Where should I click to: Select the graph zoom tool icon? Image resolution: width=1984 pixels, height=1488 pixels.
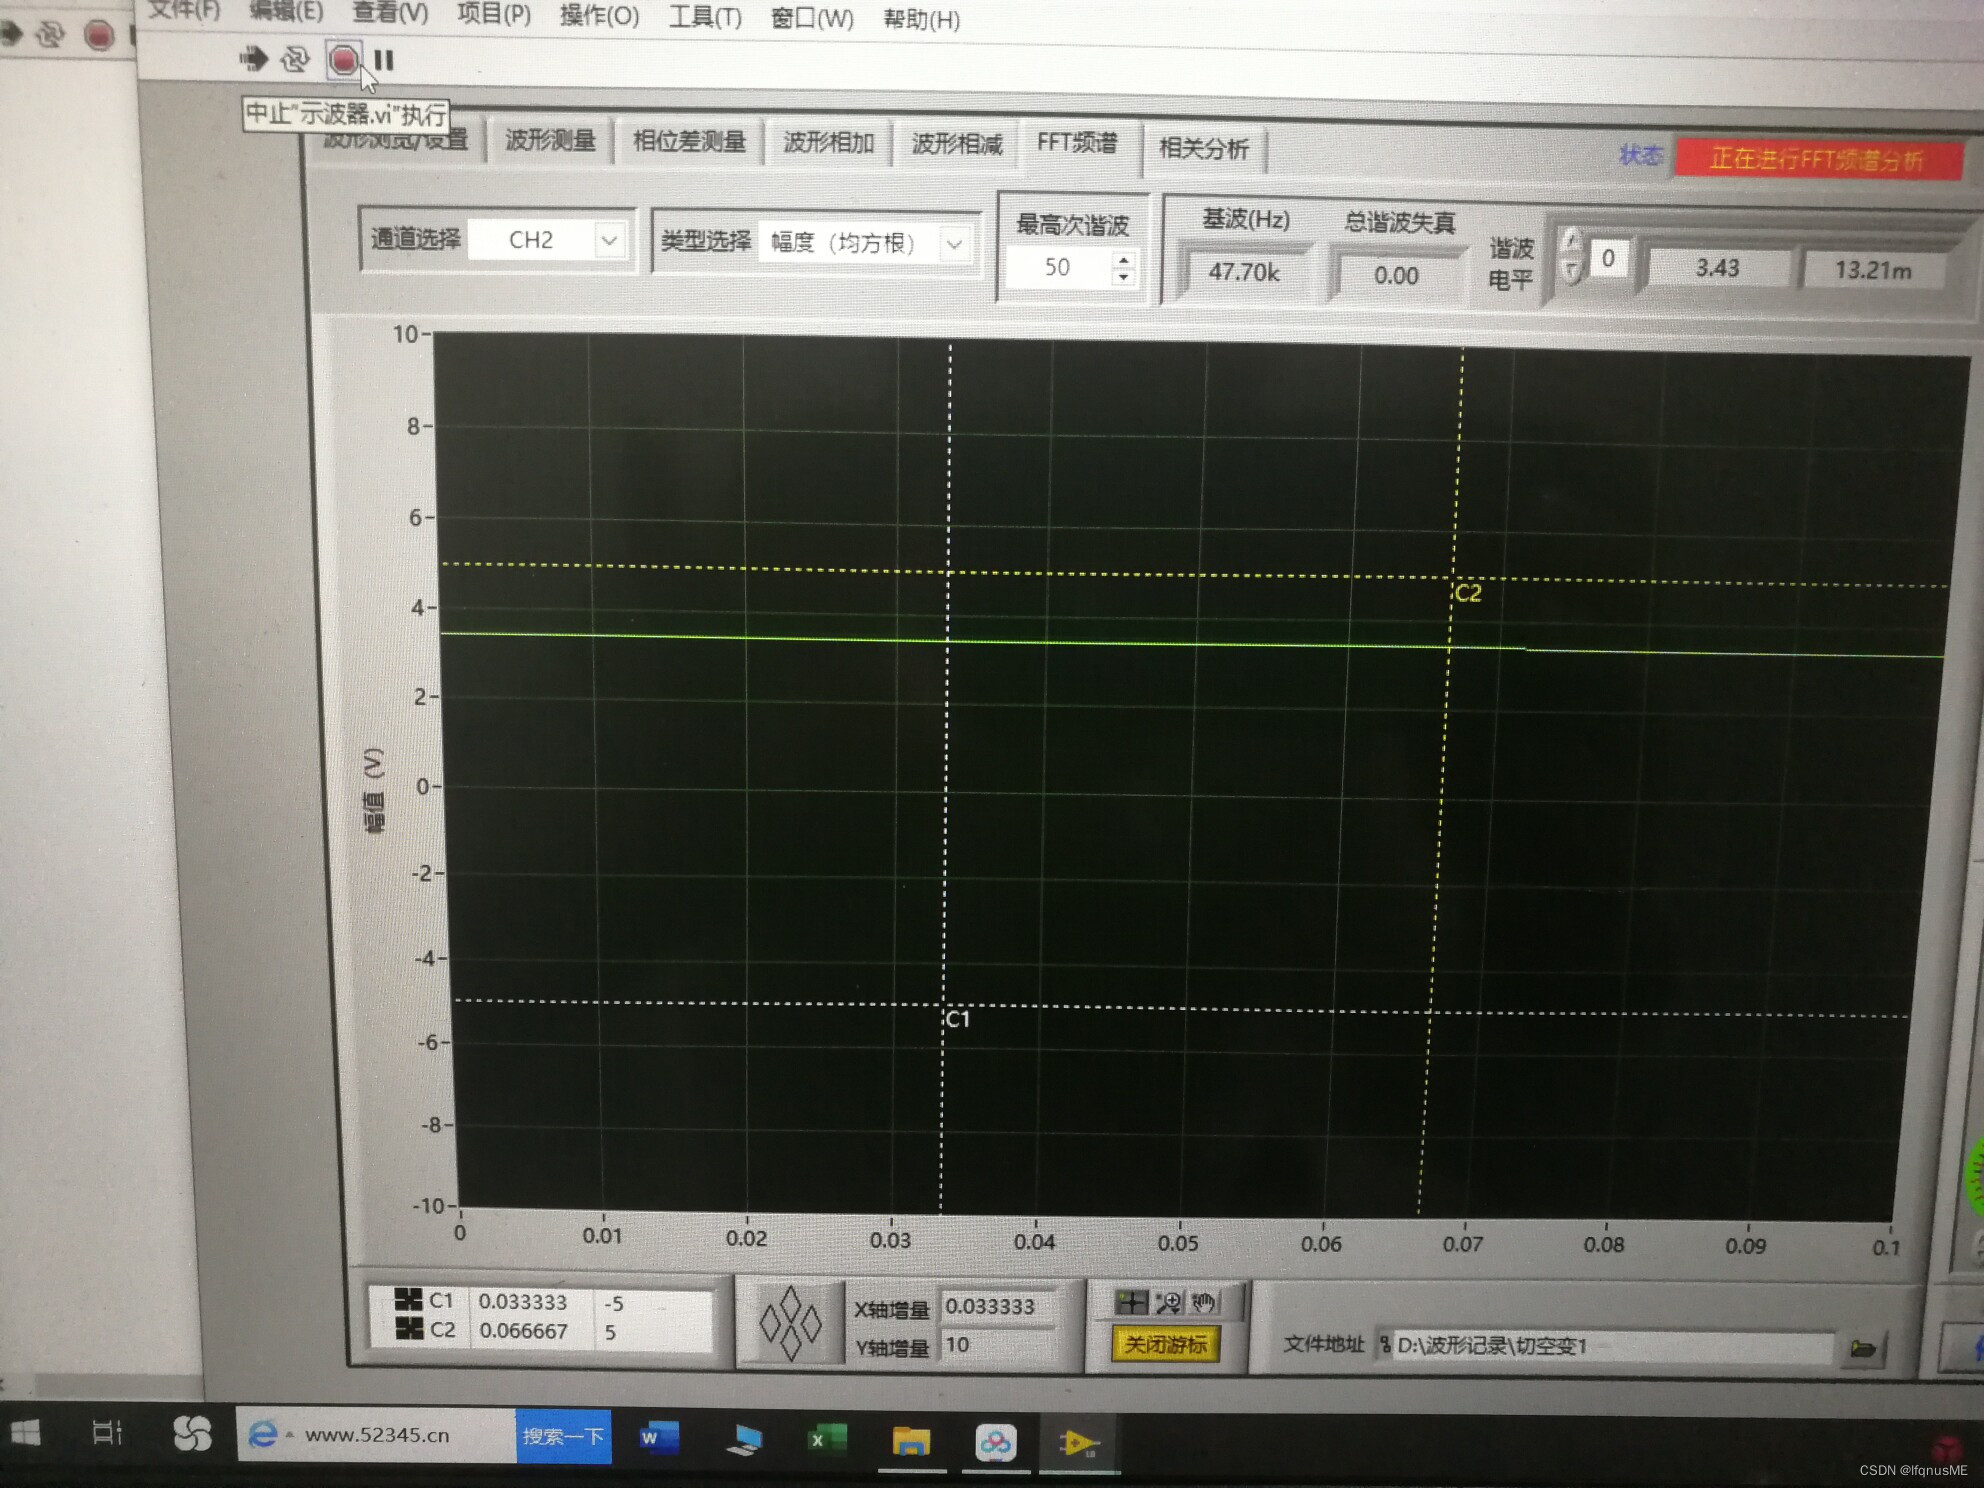[x=1168, y=1302]
